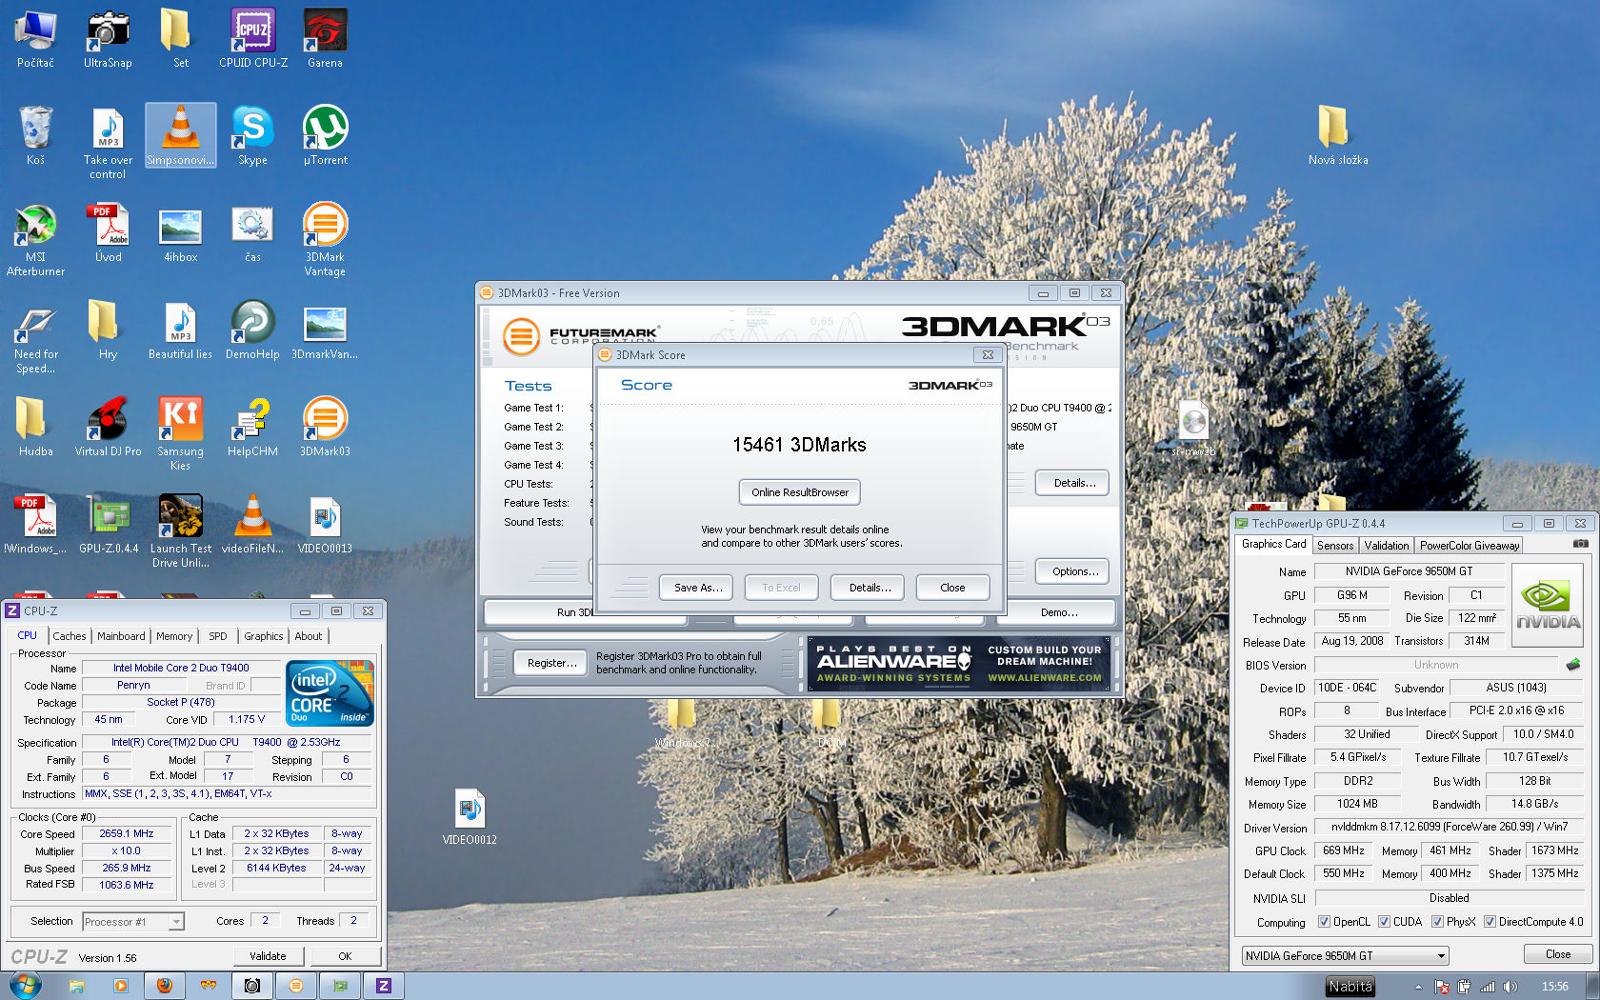Launch the 3DMark03 desktop shortcut
The width and height of the screenshot is (1600, 1000).
(325, 427)
